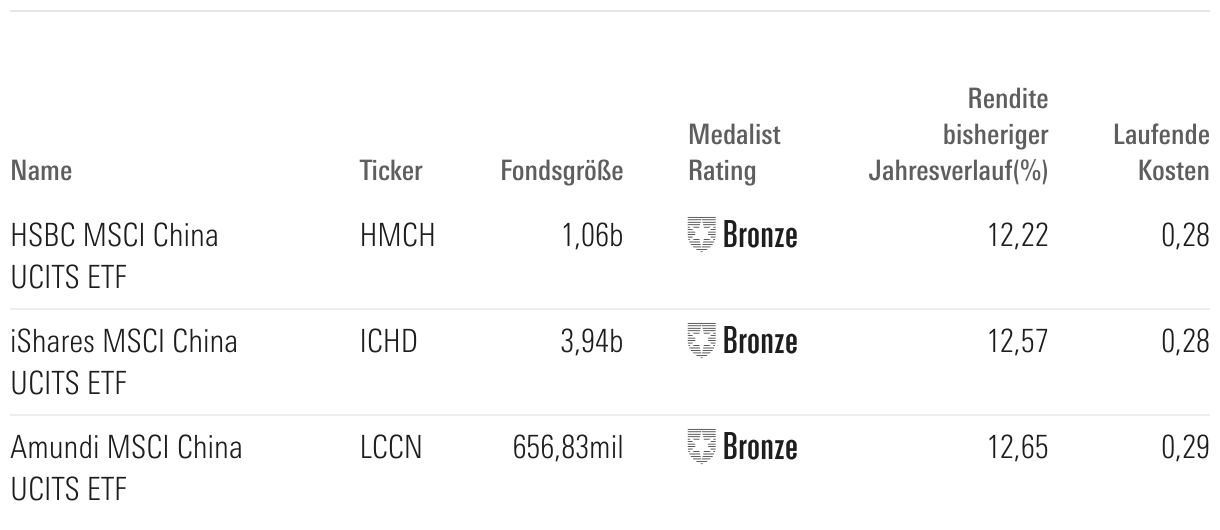Click the Bronze medal icon for iShares
This screenshot has width=1220, height=530.
click(703, 341)
